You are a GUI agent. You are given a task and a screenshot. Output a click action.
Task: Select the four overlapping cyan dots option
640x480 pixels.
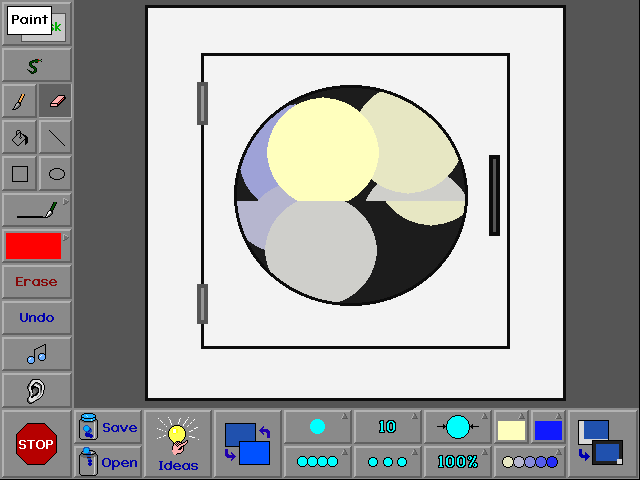tap(317, 462)
